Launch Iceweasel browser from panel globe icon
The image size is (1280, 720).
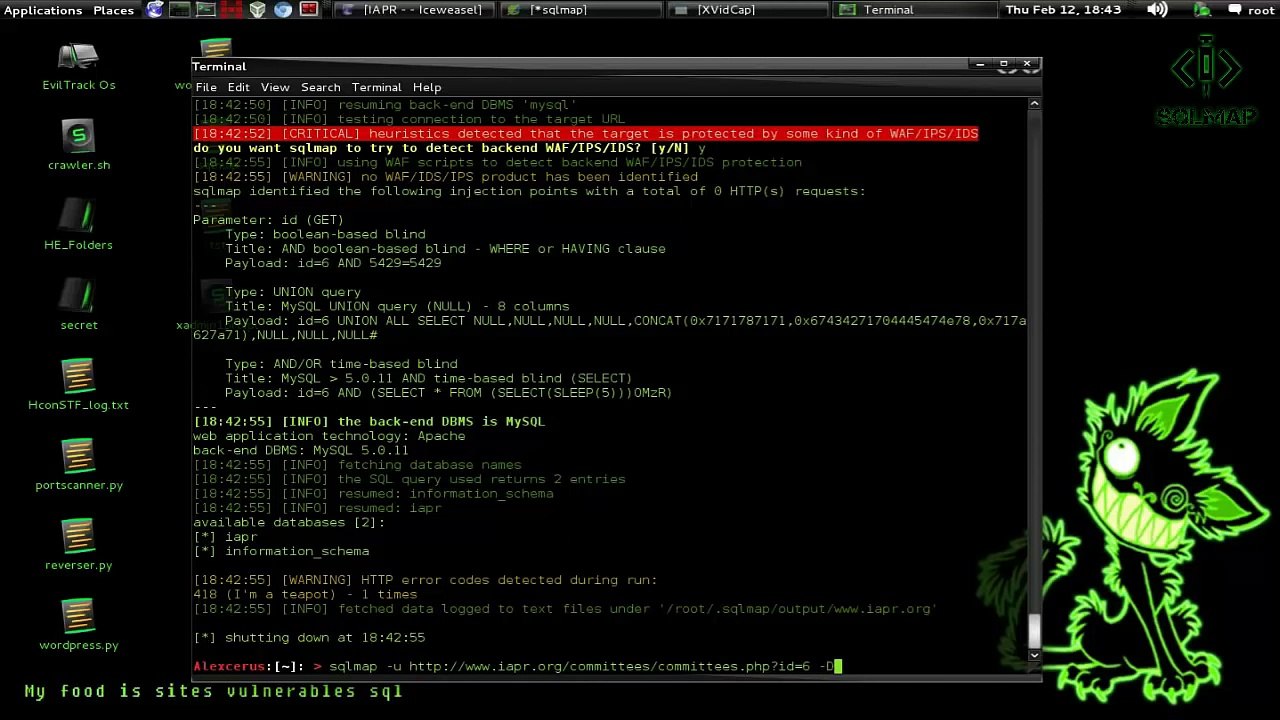pos(155,10)
